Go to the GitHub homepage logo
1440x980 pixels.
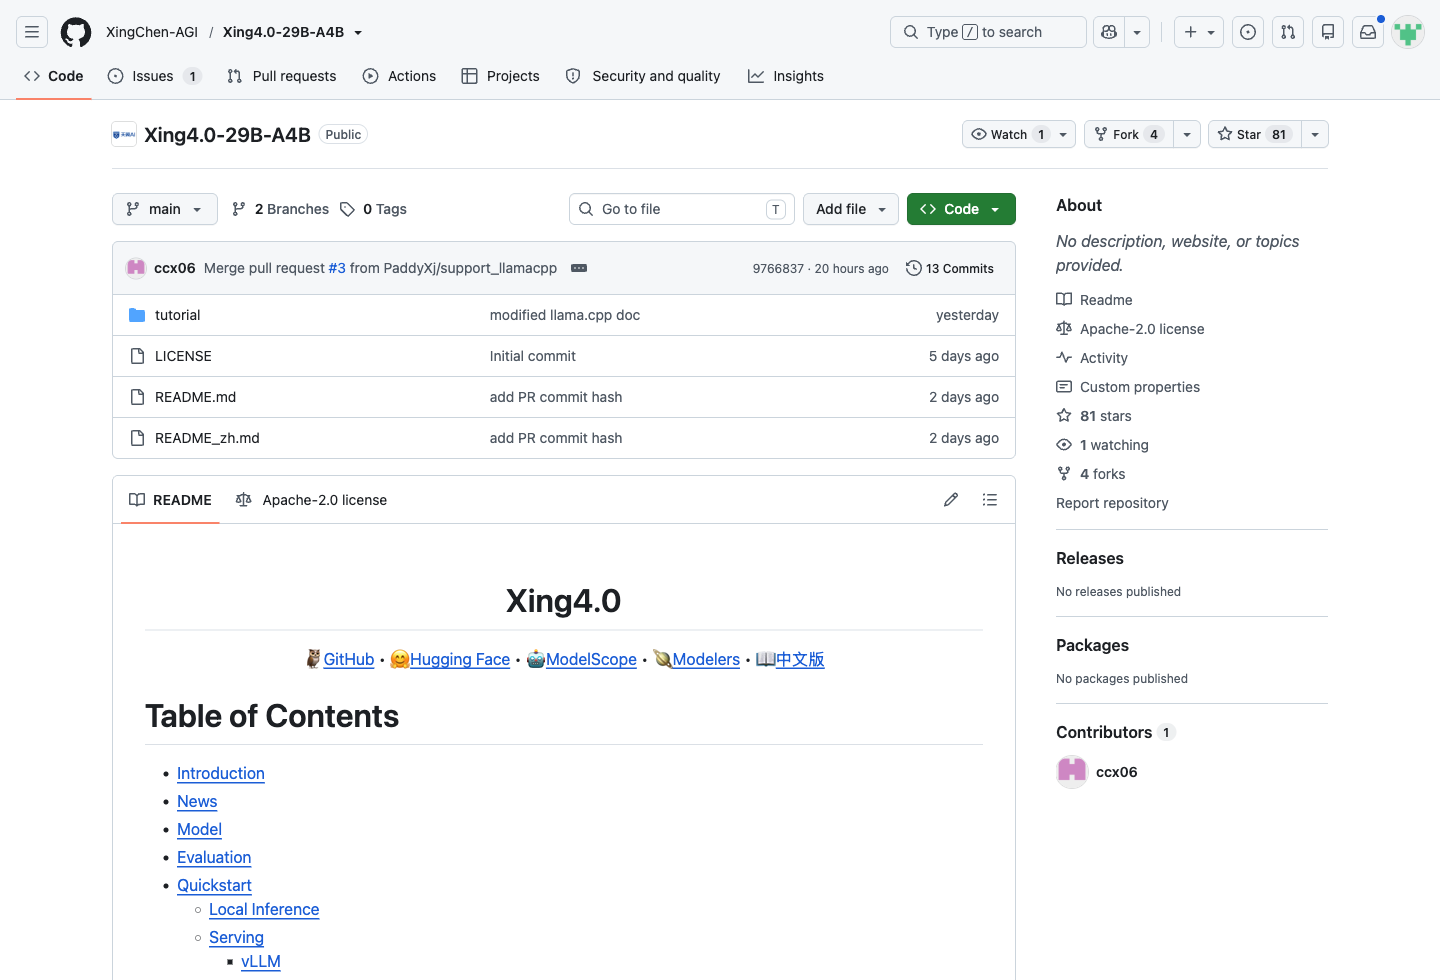tap(76, 32)
